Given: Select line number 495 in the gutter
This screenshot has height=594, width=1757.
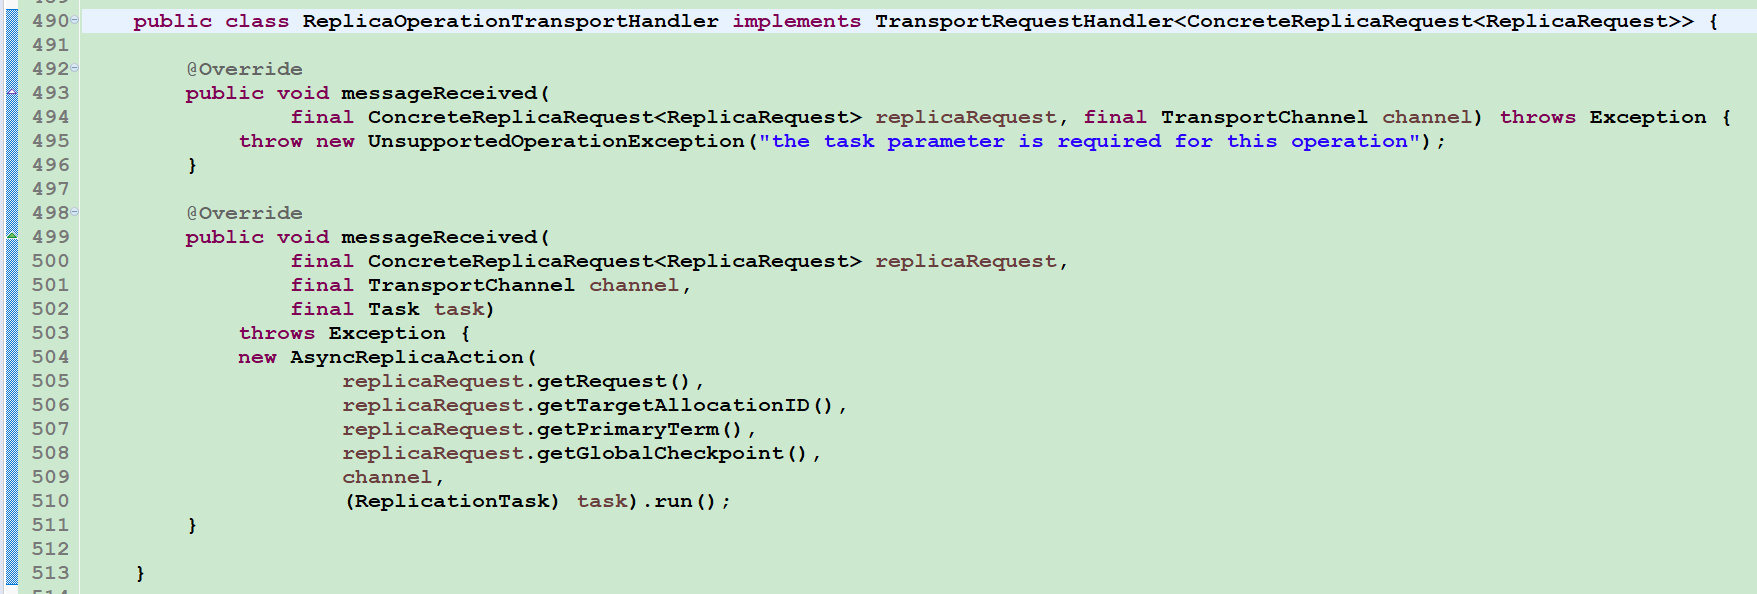Looking at the screenshot, I should pos(50,141).
